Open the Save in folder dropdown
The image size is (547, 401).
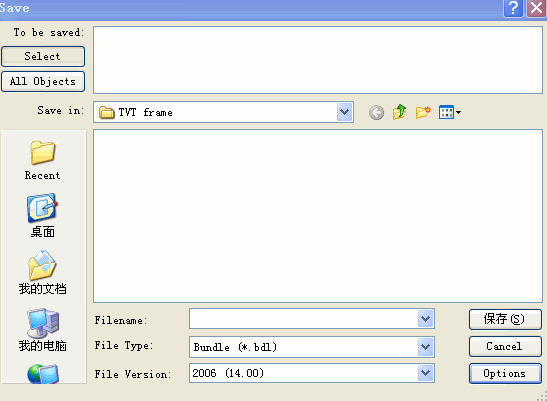coord(344,112)
